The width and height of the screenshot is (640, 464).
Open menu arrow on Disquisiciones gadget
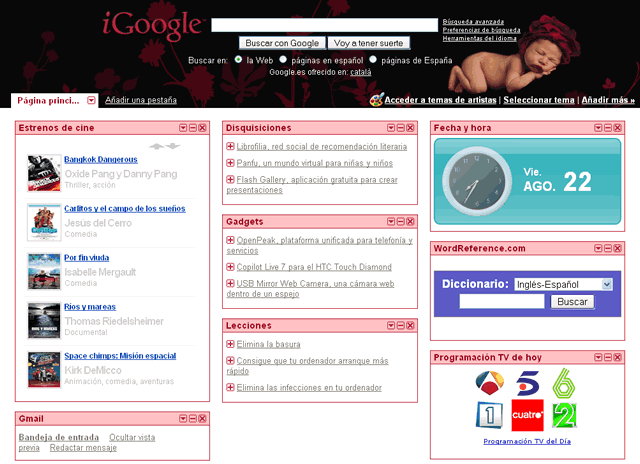coord(391,128)
